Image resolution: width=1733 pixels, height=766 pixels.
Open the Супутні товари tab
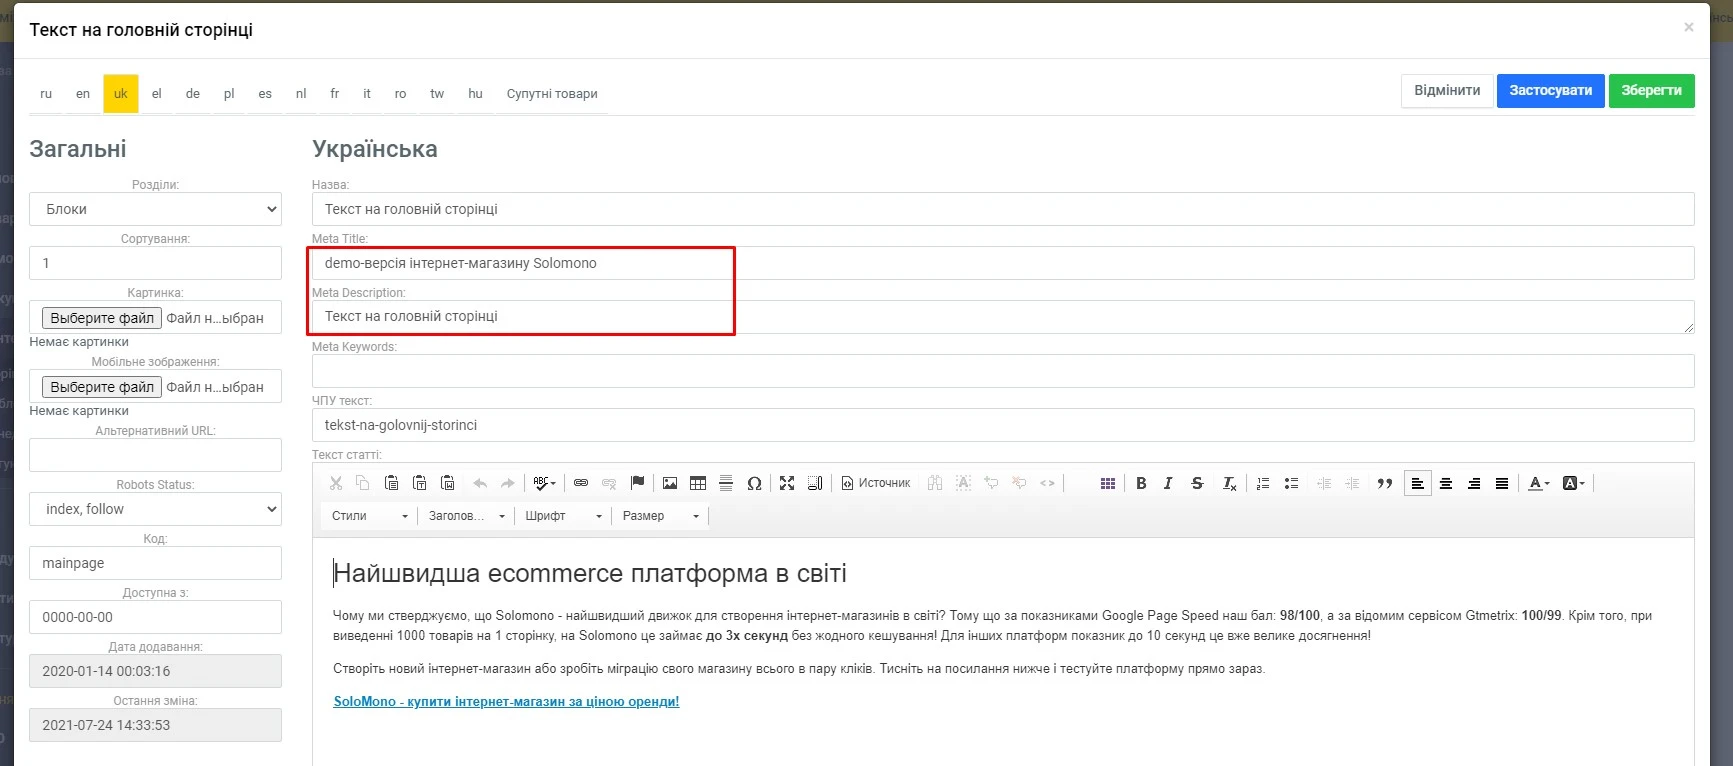point(552,94)
